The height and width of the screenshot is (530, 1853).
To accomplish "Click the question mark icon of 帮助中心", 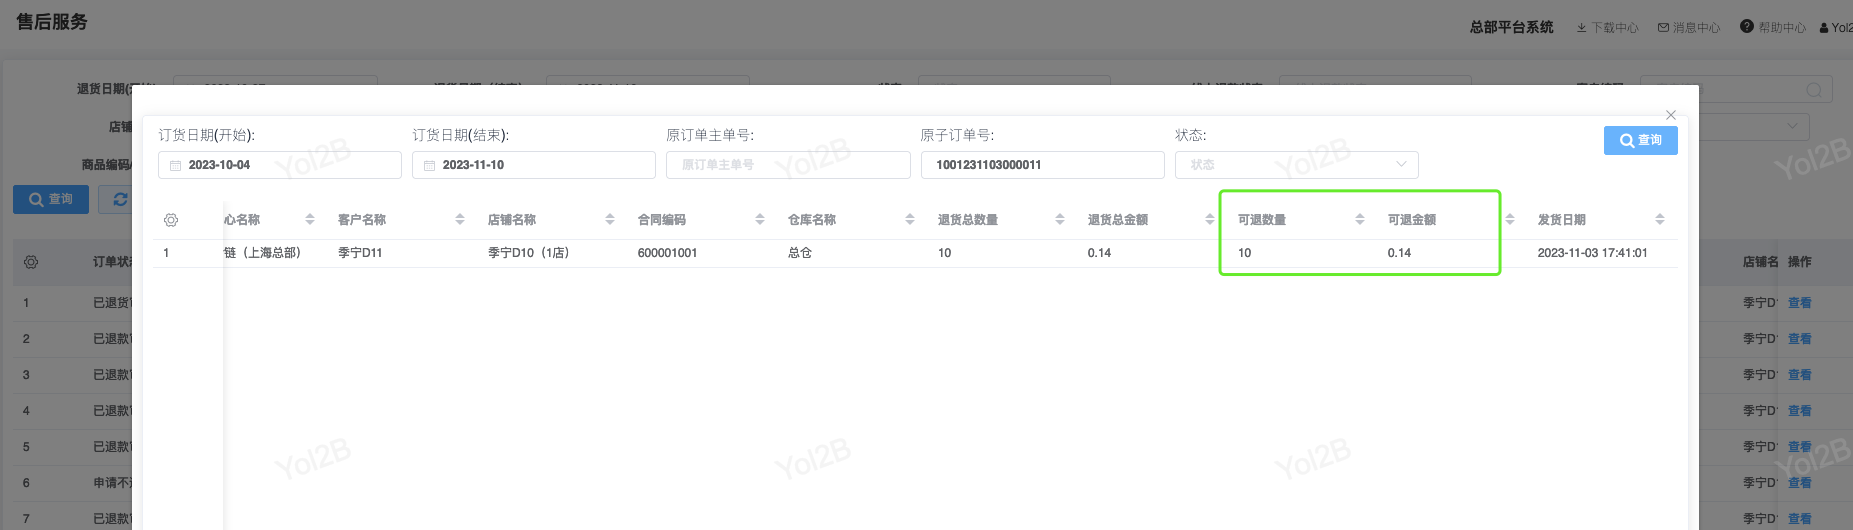I will [x=1747, y=27].
